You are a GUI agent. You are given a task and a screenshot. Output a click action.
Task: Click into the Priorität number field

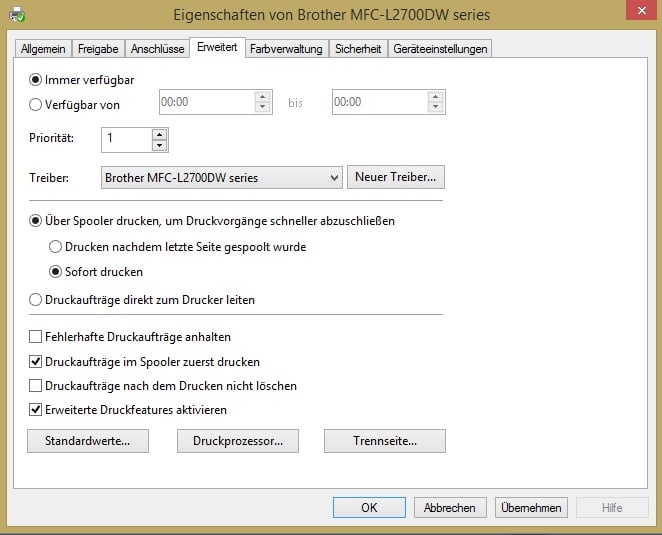tap(126, 139)
